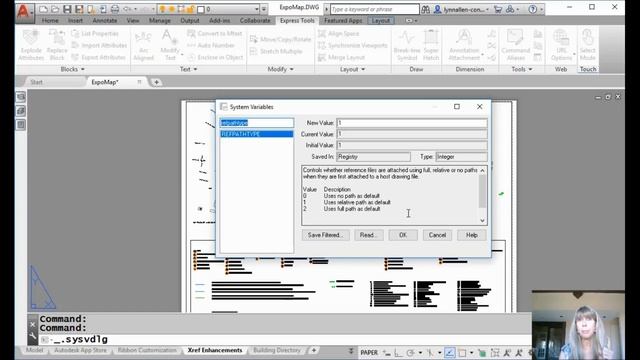Click the New drawing icon in quick access toolbar
The width and height of the screenshot is (640, 360).
(x=44, y=9)
